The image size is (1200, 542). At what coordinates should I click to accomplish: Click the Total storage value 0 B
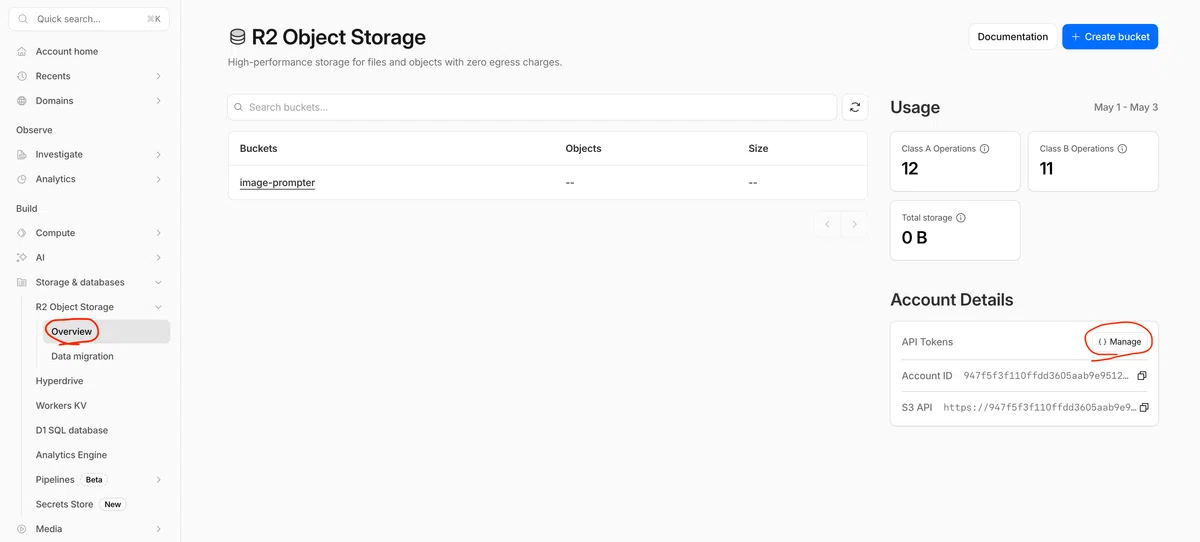click(x=914, y=238)
